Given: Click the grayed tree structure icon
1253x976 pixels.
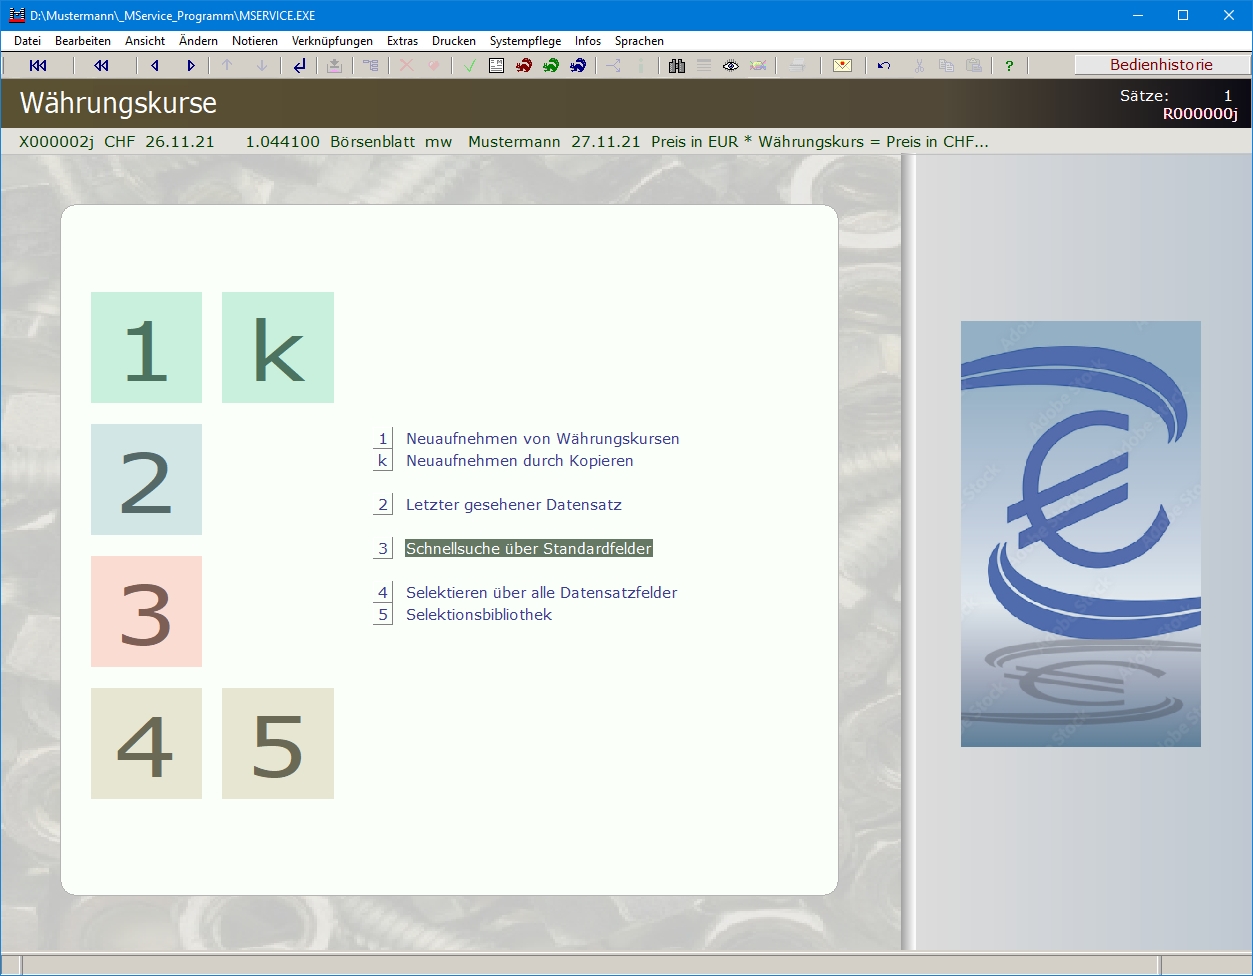Looking at the screenshot, I should [371, 66].
